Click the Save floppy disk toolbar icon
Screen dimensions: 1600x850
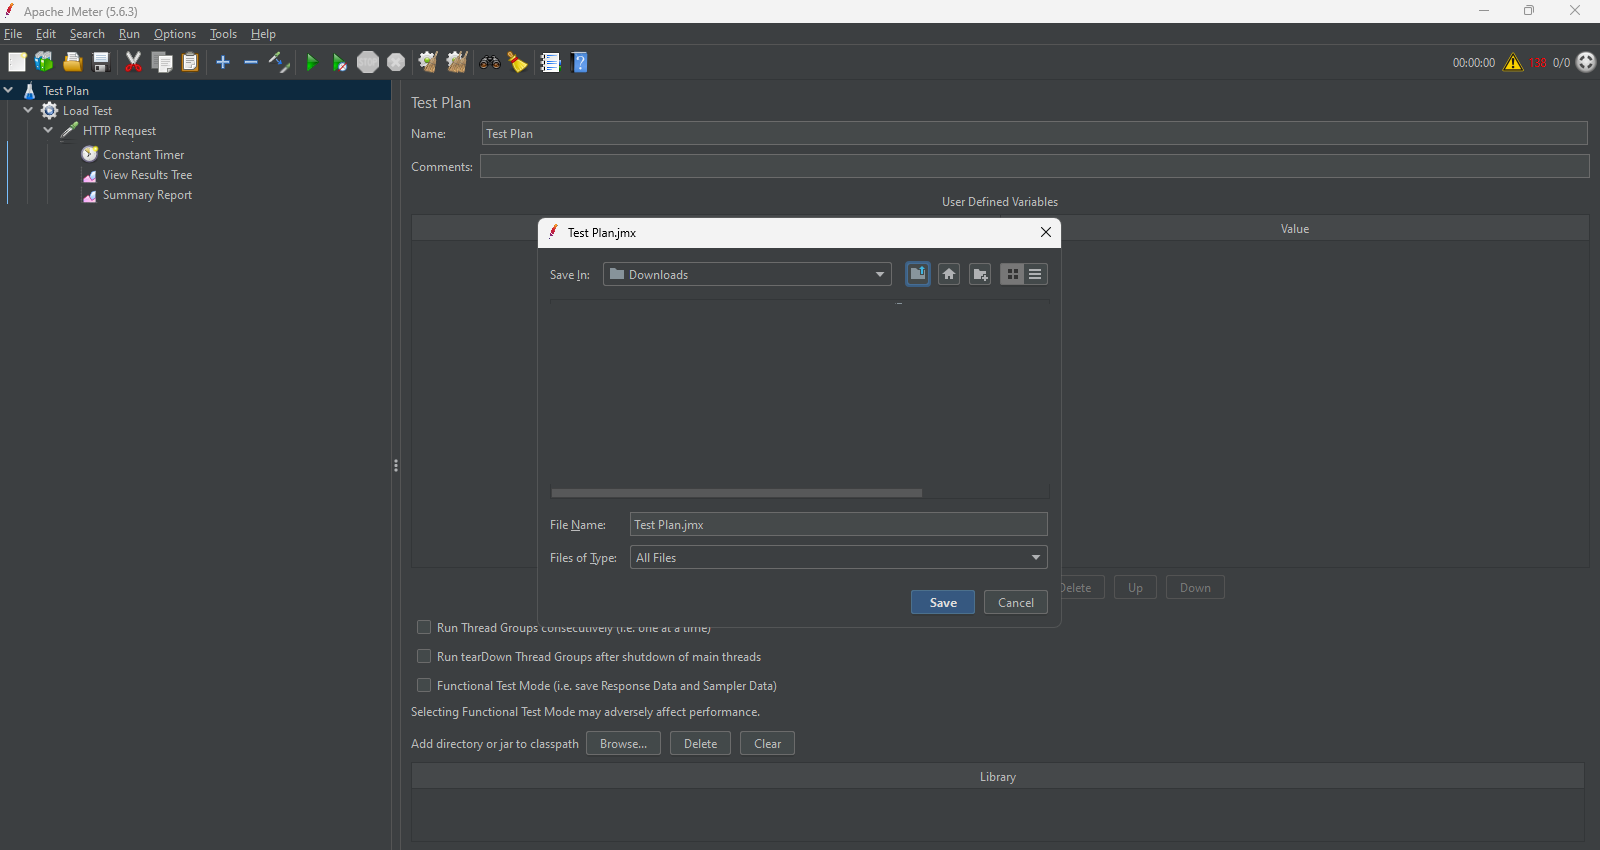[101, 62]
